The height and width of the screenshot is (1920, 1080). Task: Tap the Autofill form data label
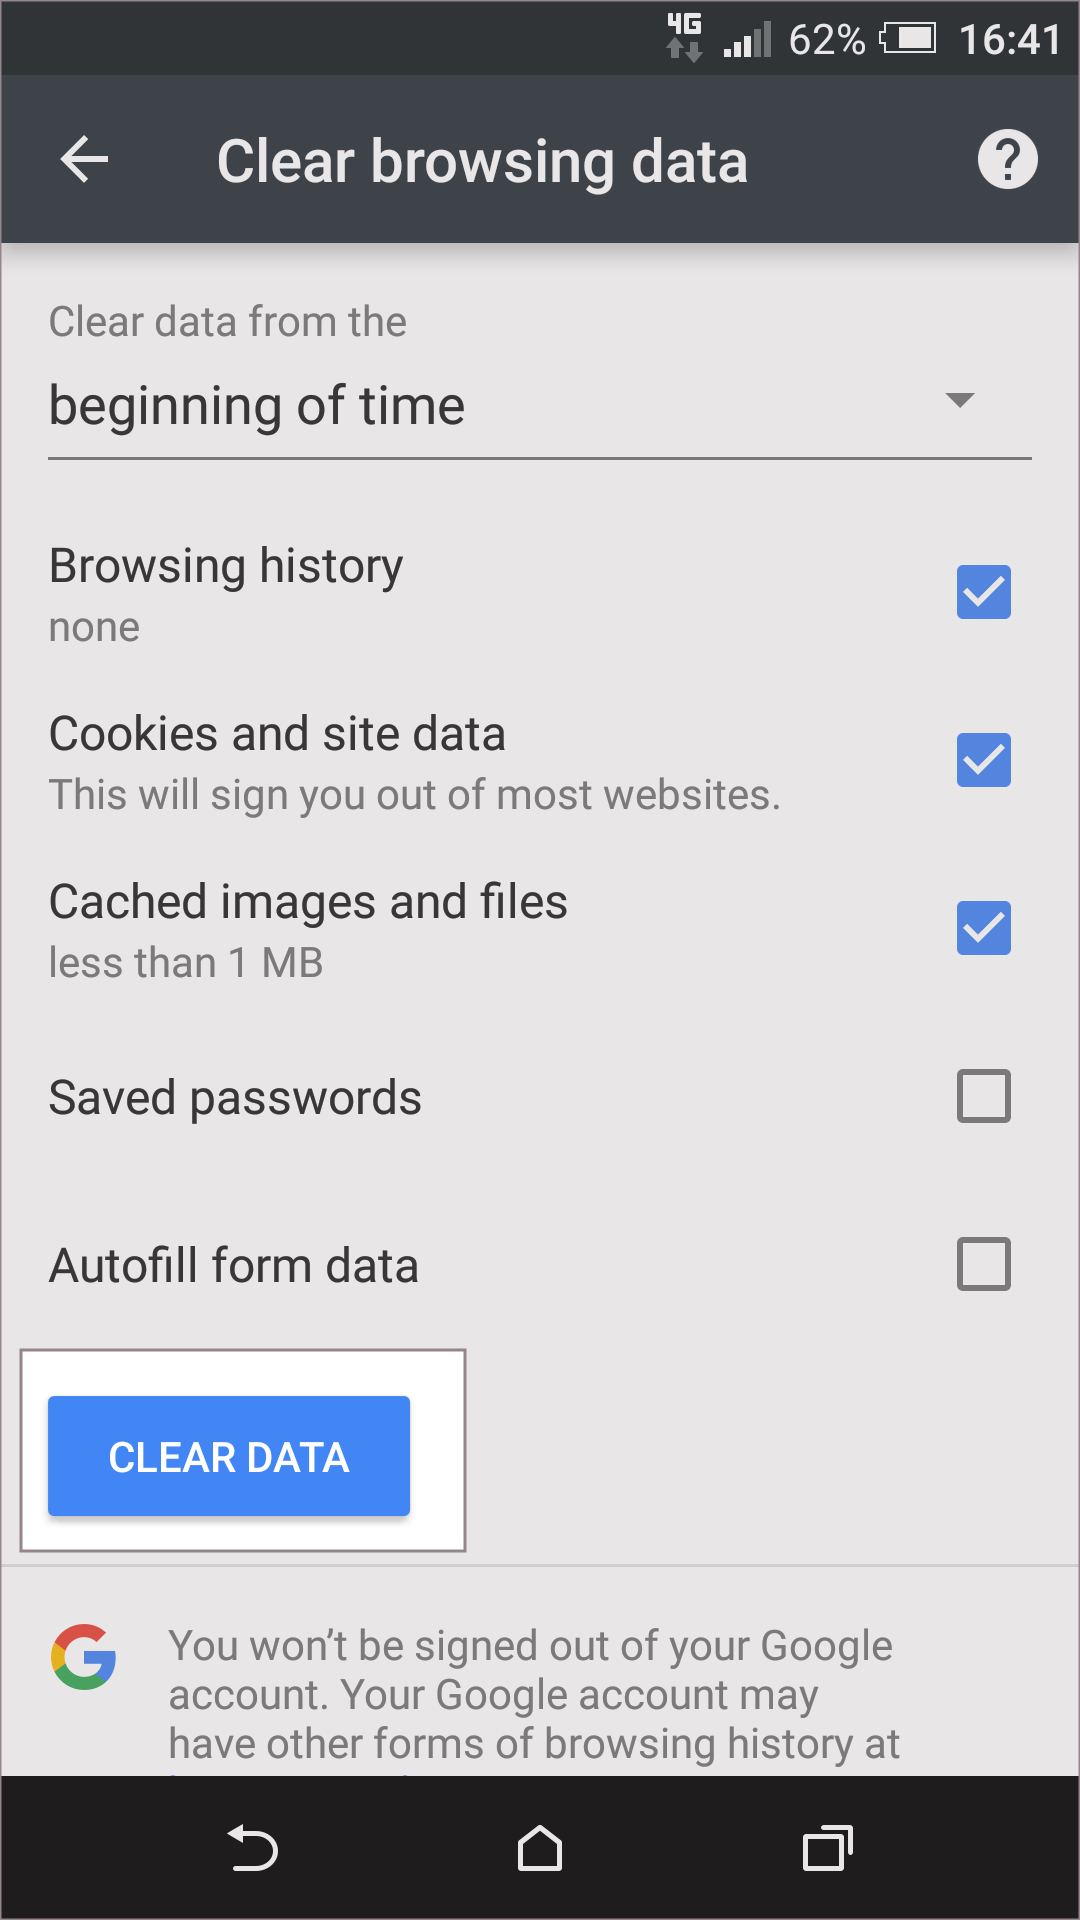[x=234, y=1266]
